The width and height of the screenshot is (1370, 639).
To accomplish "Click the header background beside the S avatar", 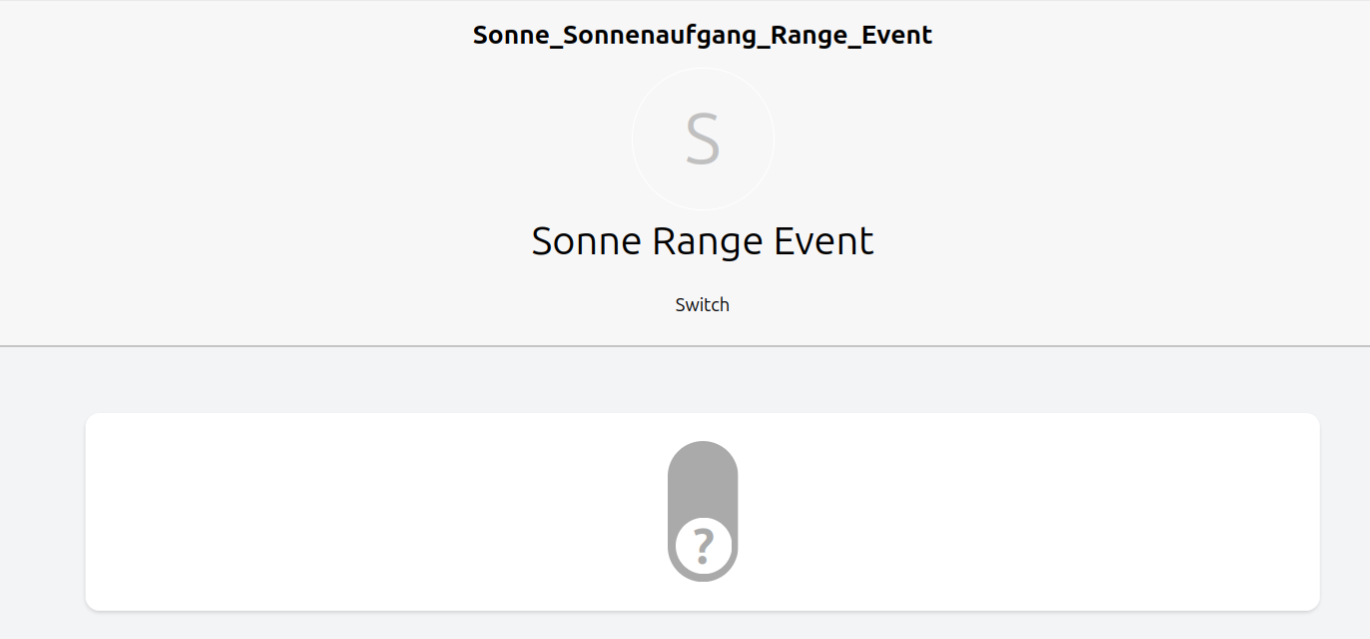I will pyautogui.click(x=400, y=139).
